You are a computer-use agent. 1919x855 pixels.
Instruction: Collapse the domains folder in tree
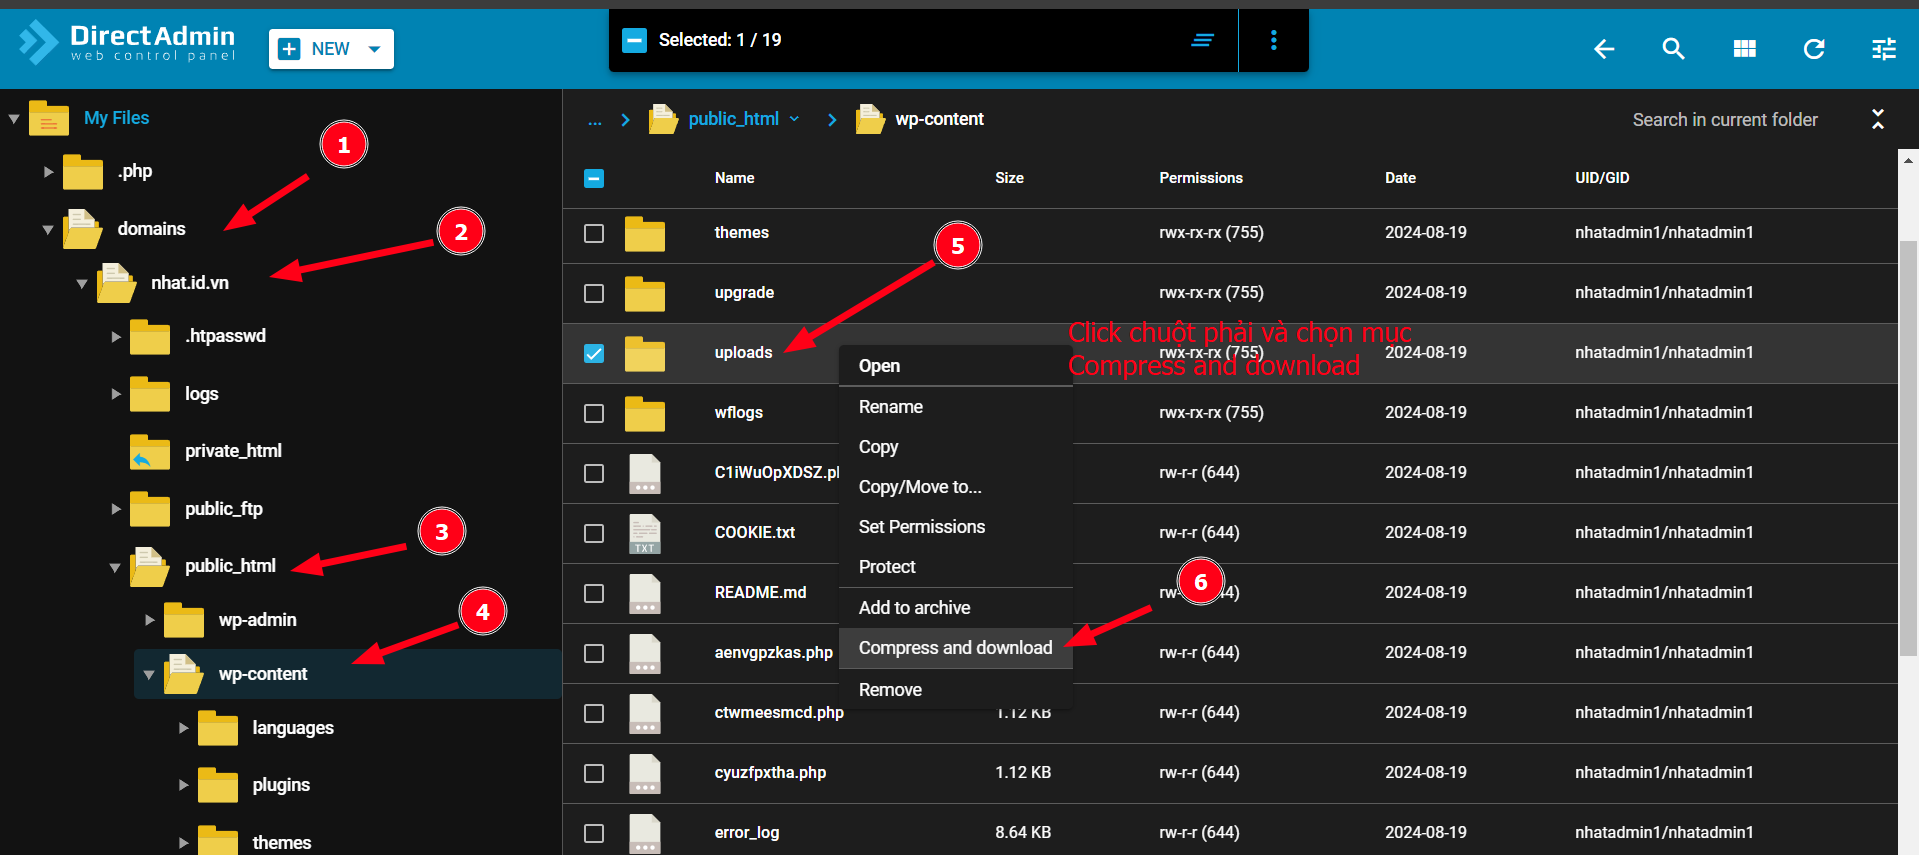pyautogui.click(x=48, y=230)
